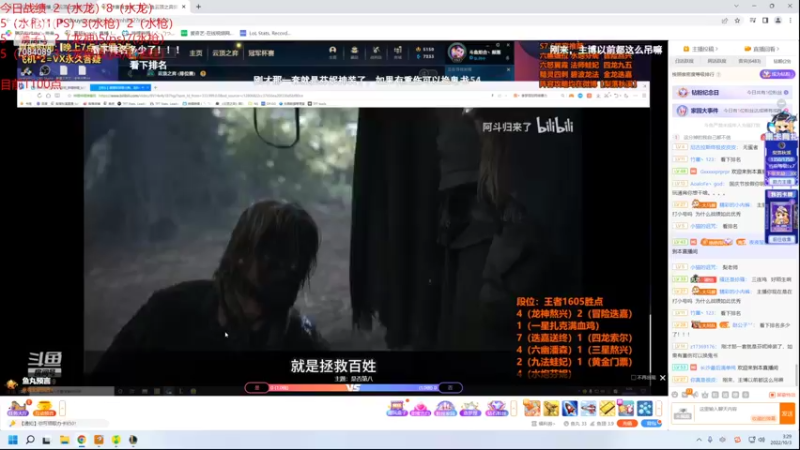Open Chrome browser on taskbar
800x450 pixels.
pos(82,440)
